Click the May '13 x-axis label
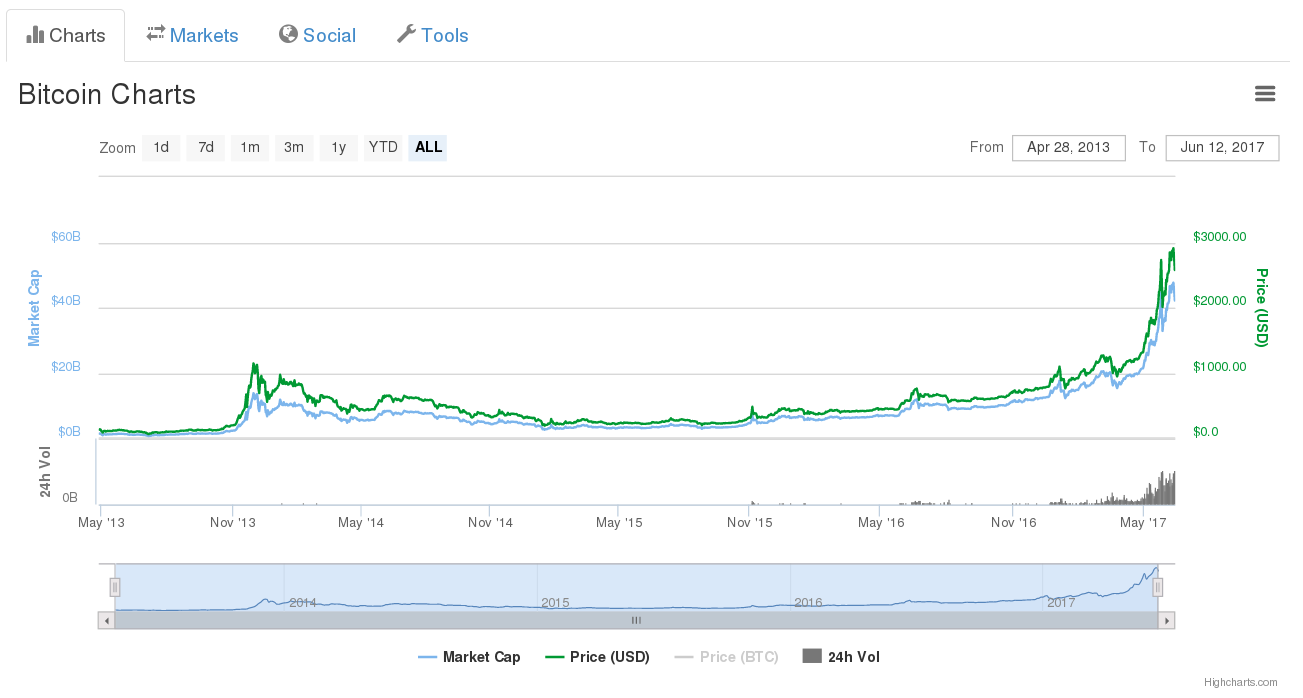The height and width of the screenshot is (698, 1303). tap(102, 523)
